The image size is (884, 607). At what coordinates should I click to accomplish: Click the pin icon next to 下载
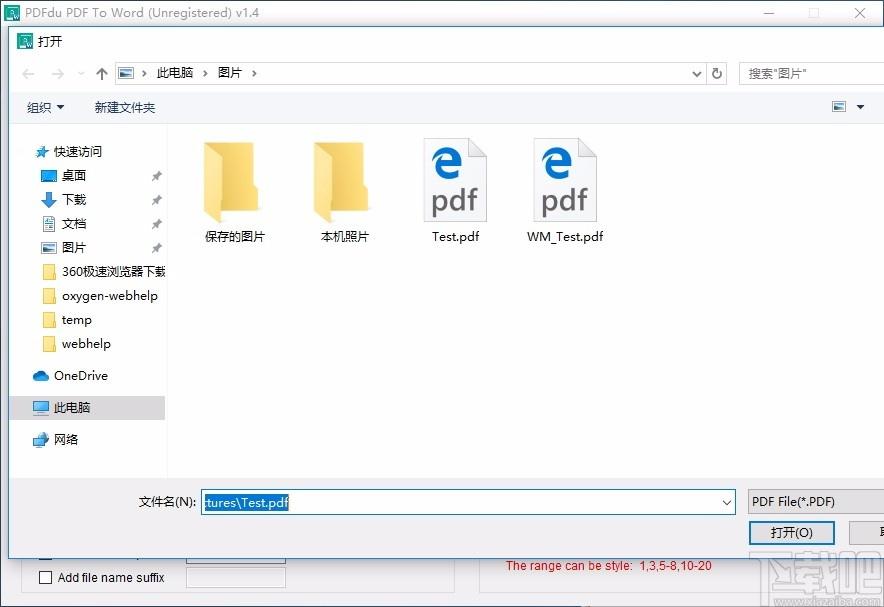point(157,200)
